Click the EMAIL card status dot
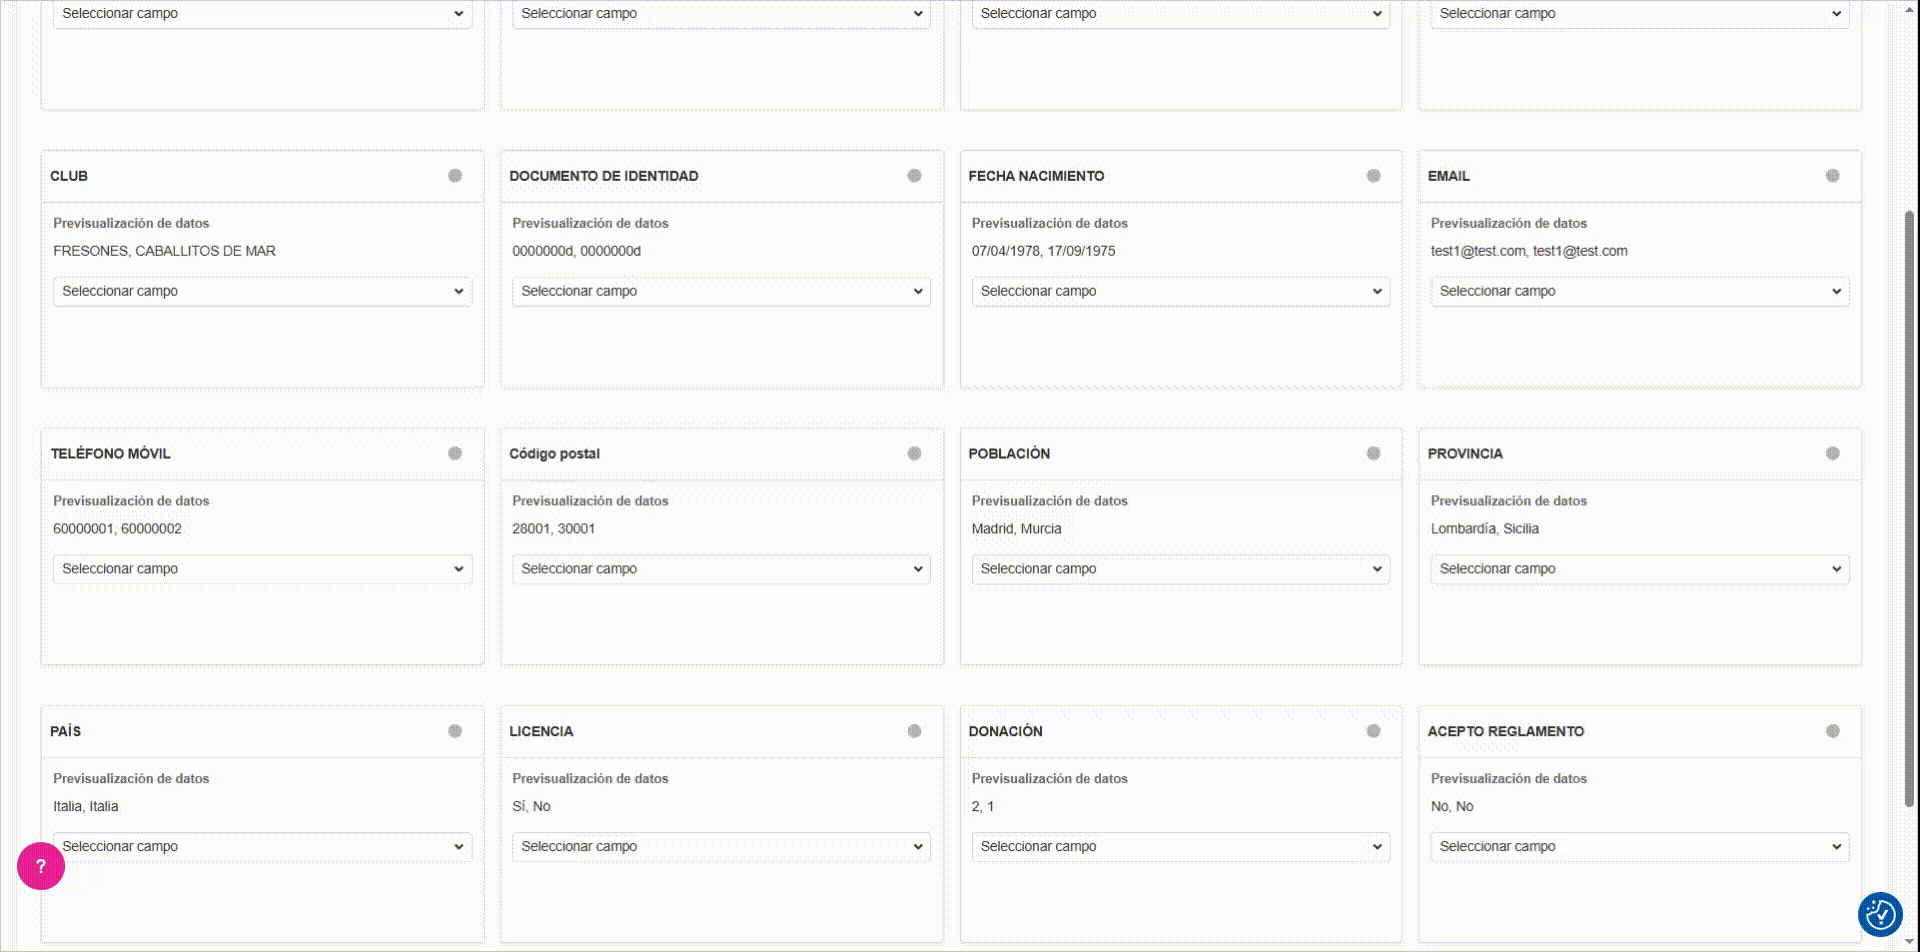This screenshot has height=952, width=1920. pos(1832,176)
